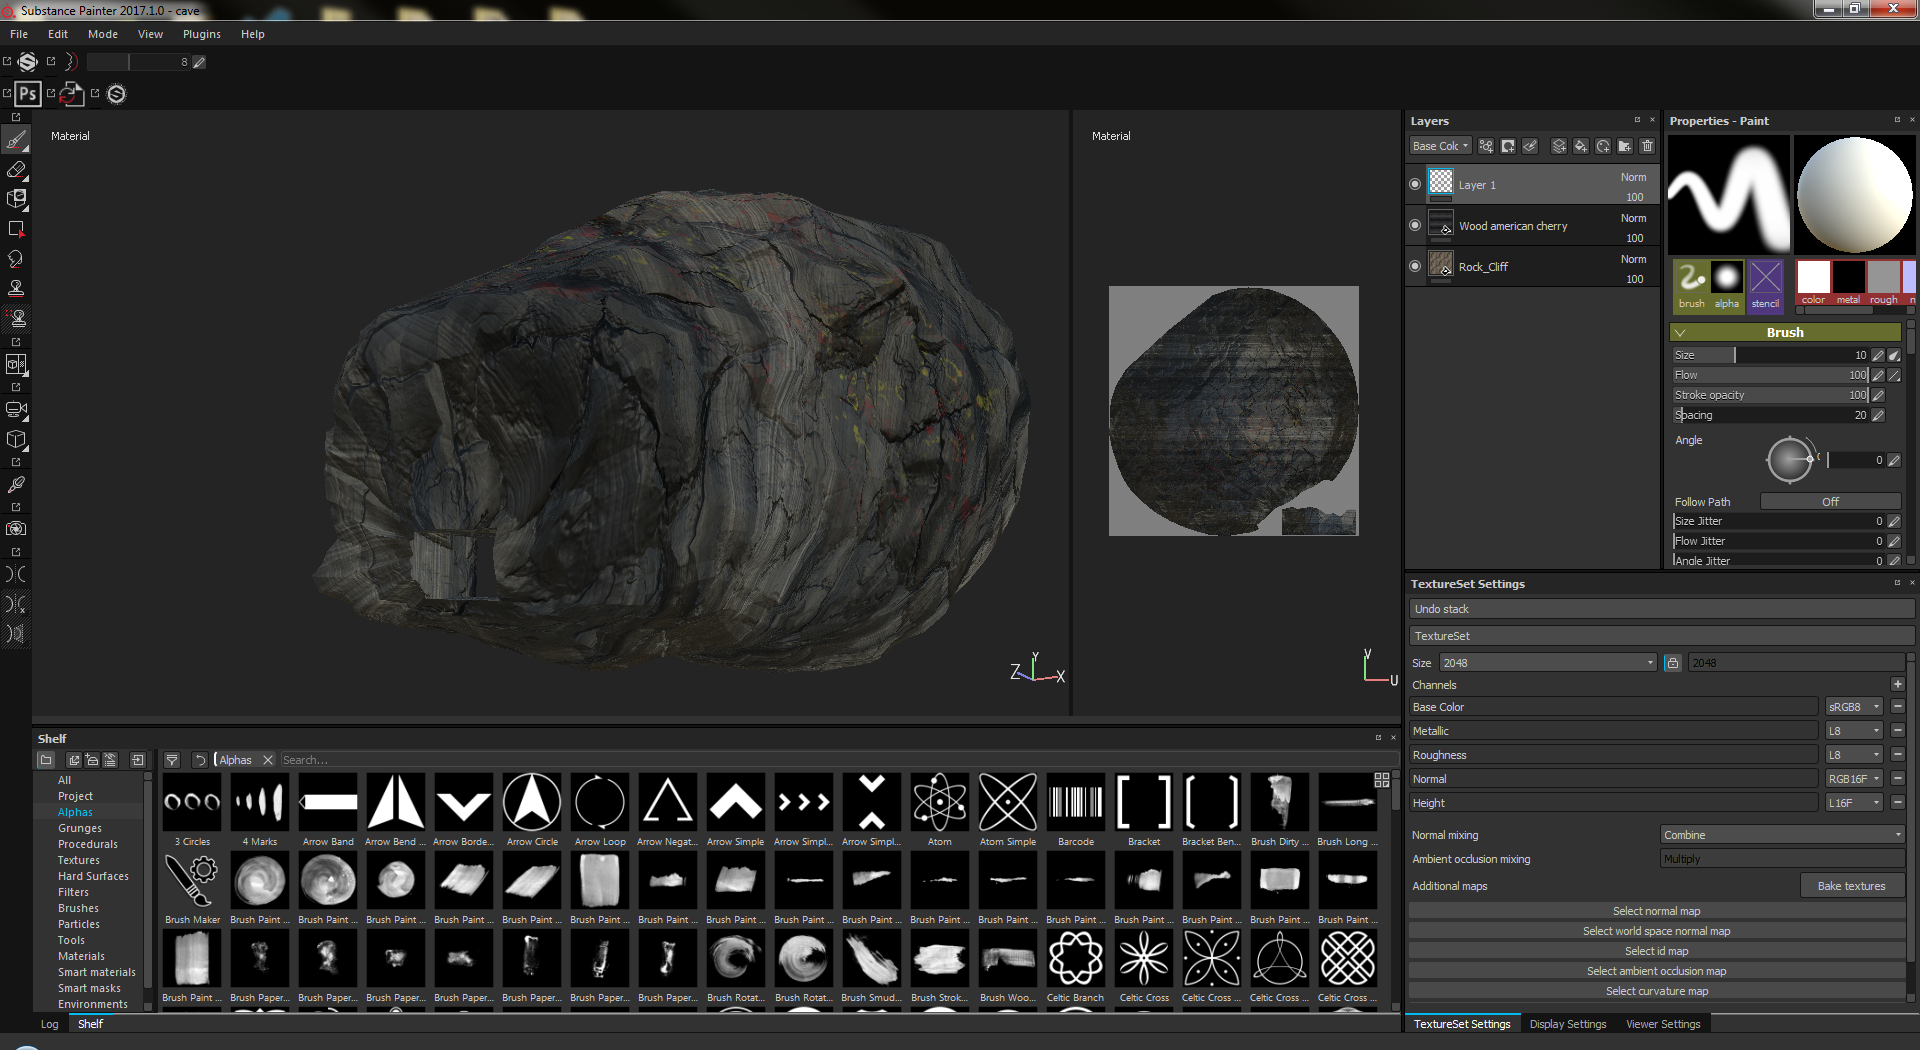Delete the selected layer
Screen dimensions: 1920x1050
coord(1647,146)
